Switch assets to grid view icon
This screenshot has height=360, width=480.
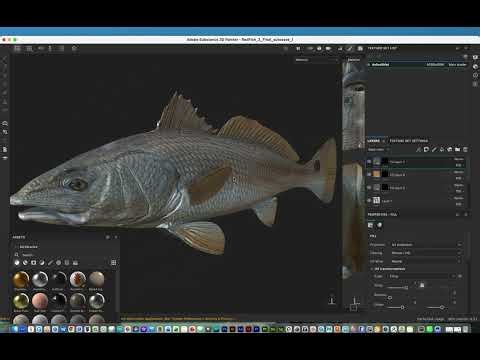(x=114, y=263)
